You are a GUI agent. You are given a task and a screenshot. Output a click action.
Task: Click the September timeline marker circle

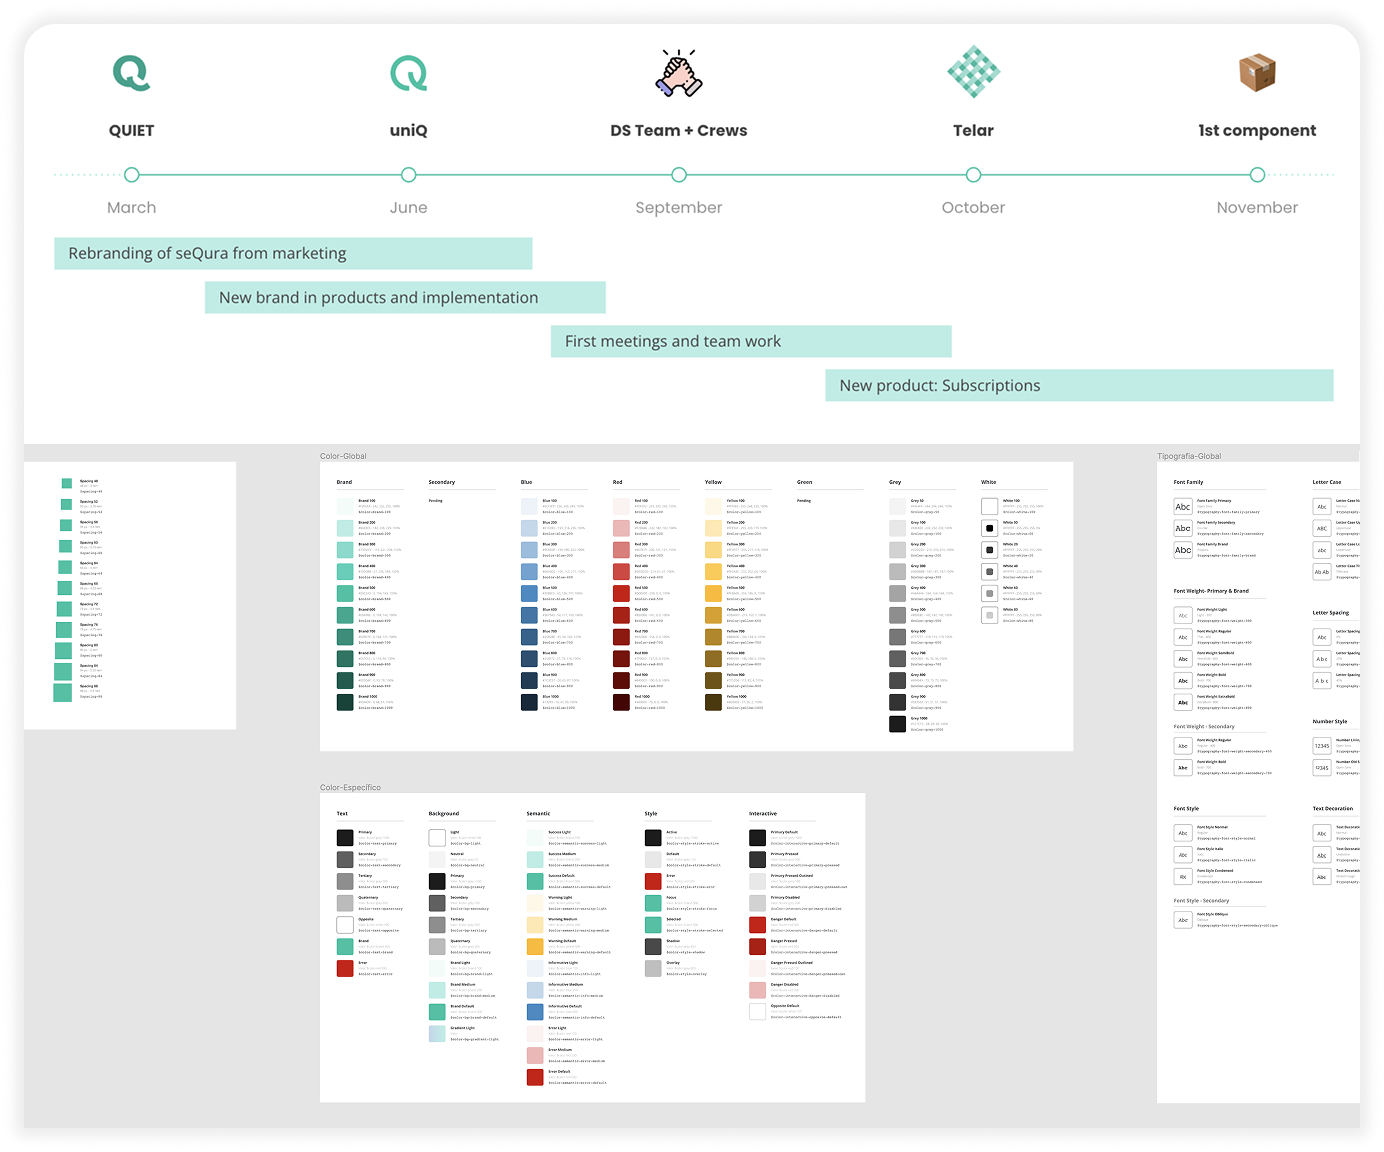click(x=679, y=175)
